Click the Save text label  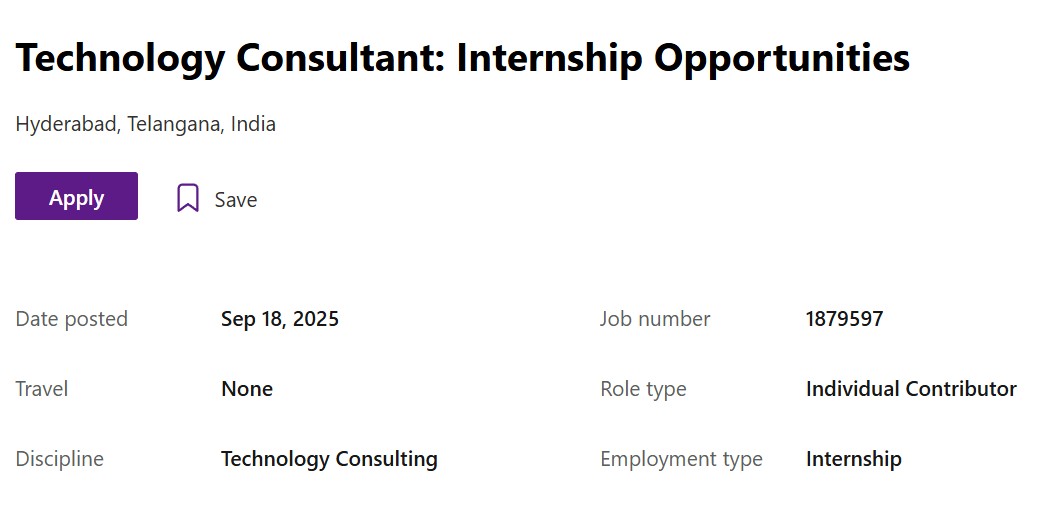pyautogui.click(x=236, y=200)
